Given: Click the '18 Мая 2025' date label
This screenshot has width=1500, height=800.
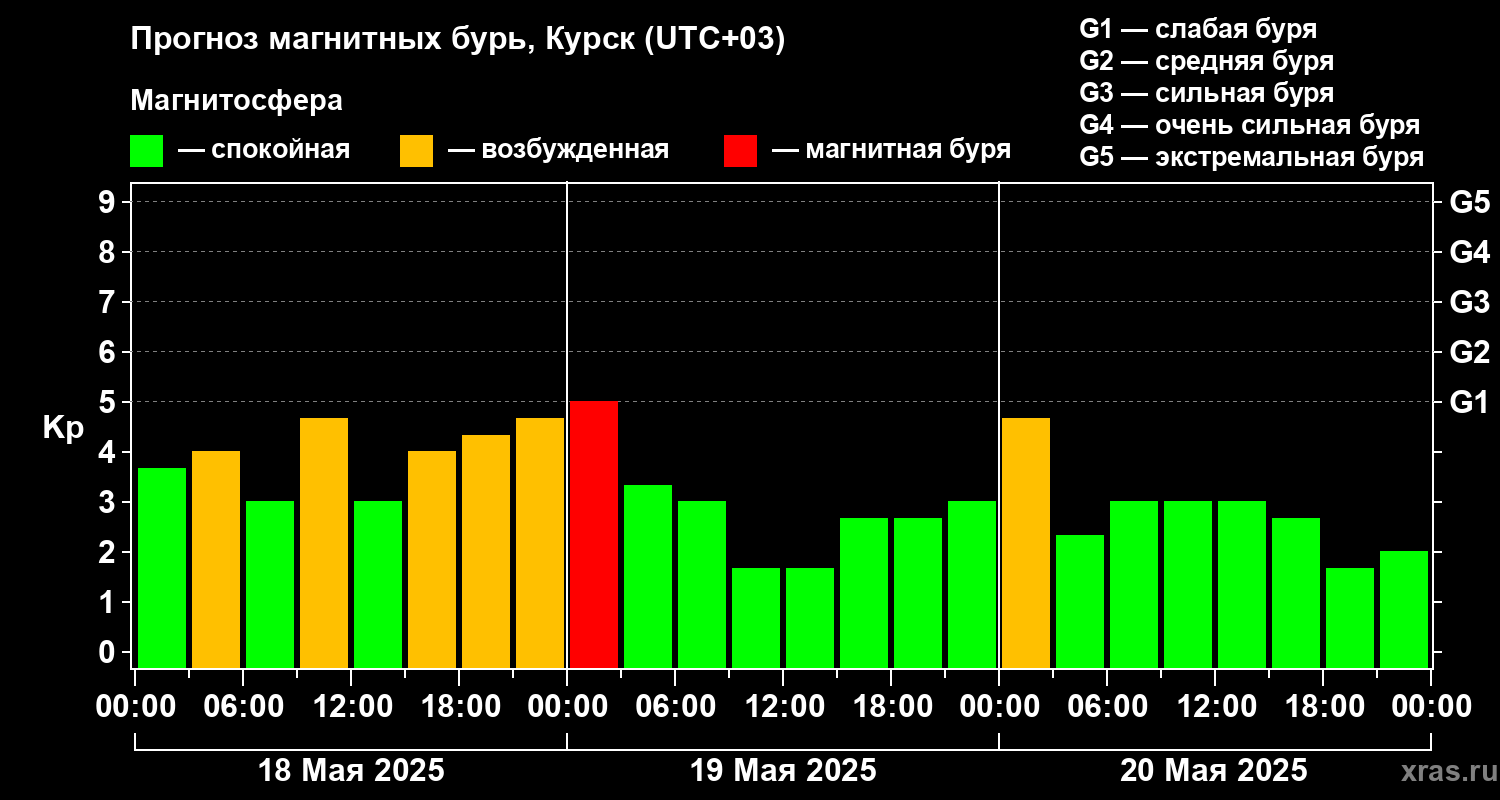Looking at the screenshot, I should point(351,771).
